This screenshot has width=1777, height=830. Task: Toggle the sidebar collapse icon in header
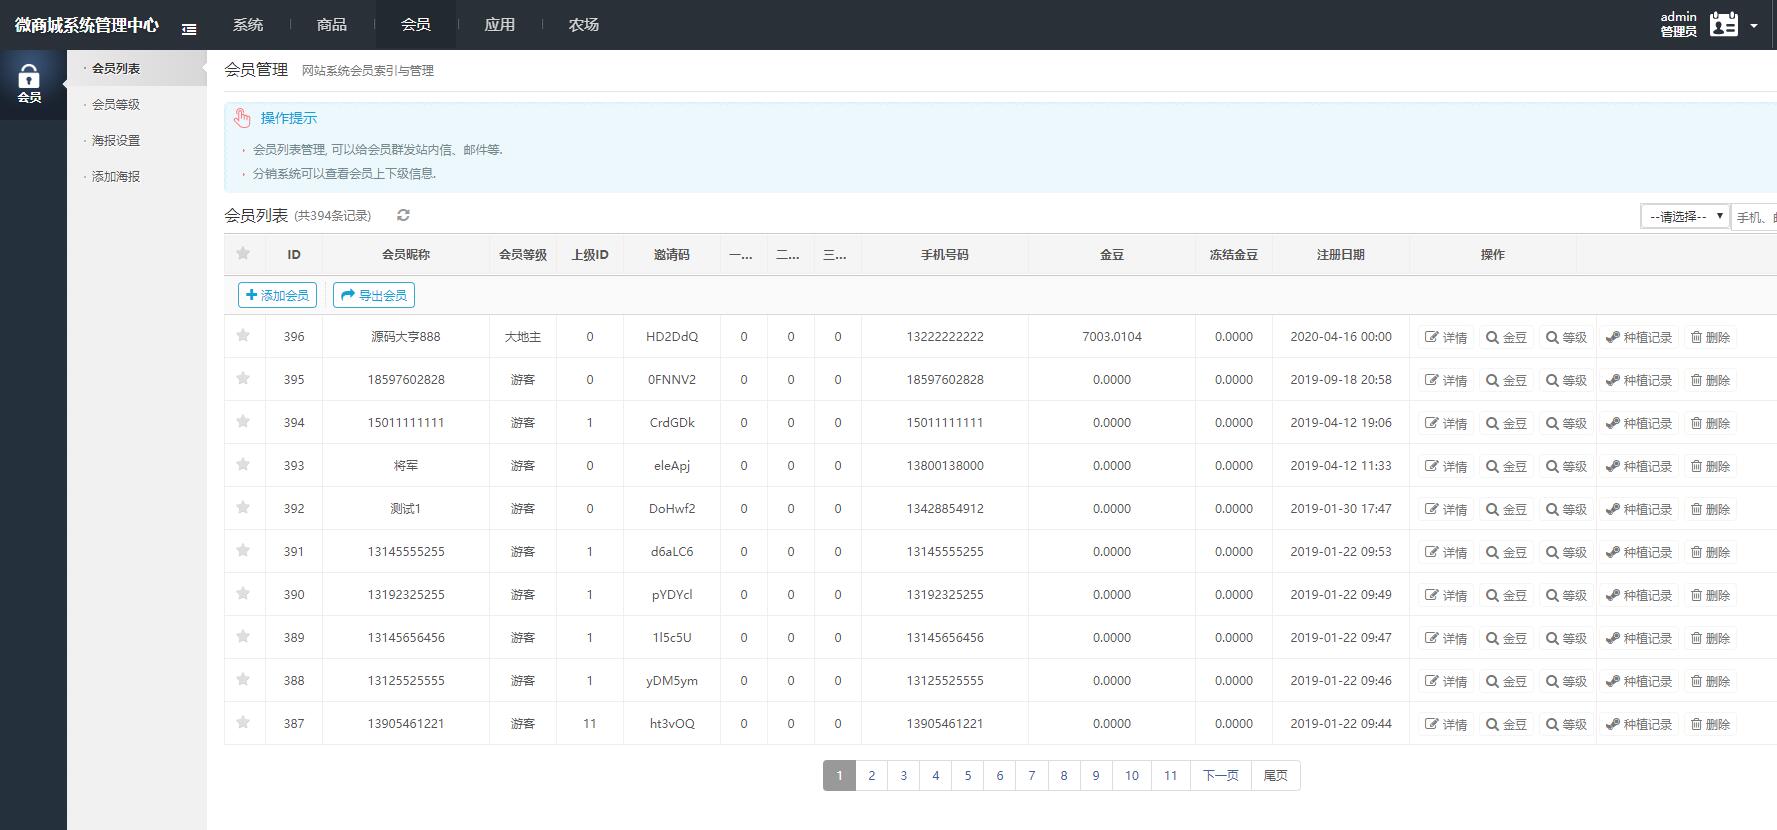click(x=189, y=29)
